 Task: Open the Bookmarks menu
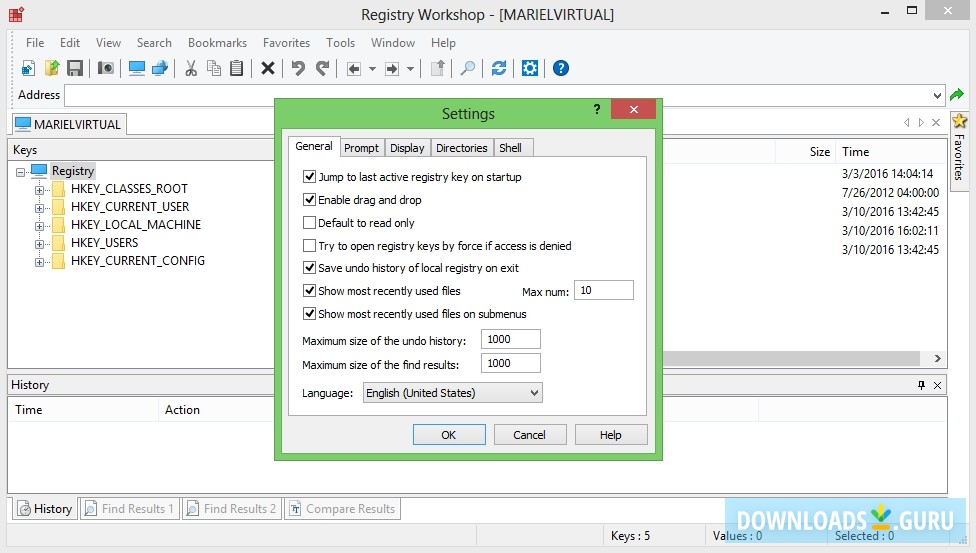point(217,43)
